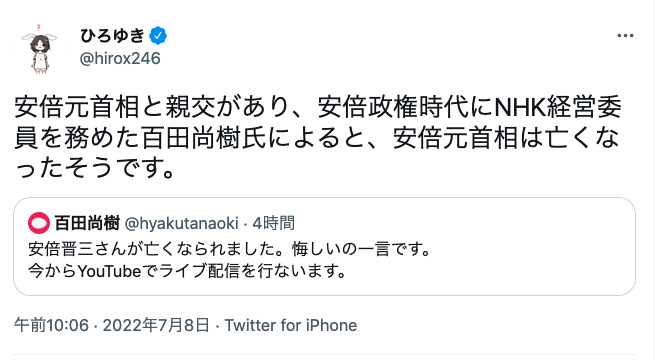This screenshot has width=655, height=360.
Task: Select the 2022年7月8日 date text
Action: [x=156, y=325]
